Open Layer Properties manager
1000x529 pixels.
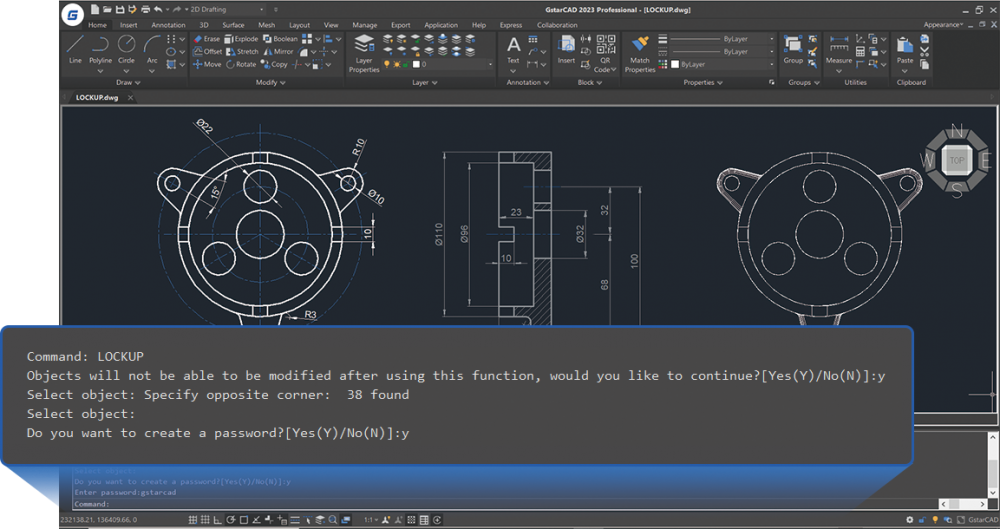[x=364, y=54]
